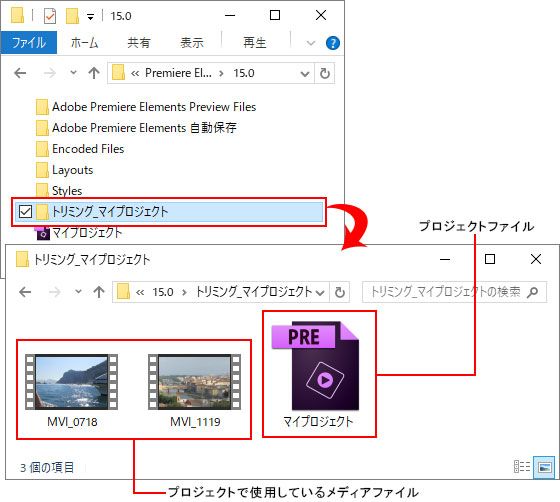
Task: Open the ファイル tab
Action: coord(29,43)
